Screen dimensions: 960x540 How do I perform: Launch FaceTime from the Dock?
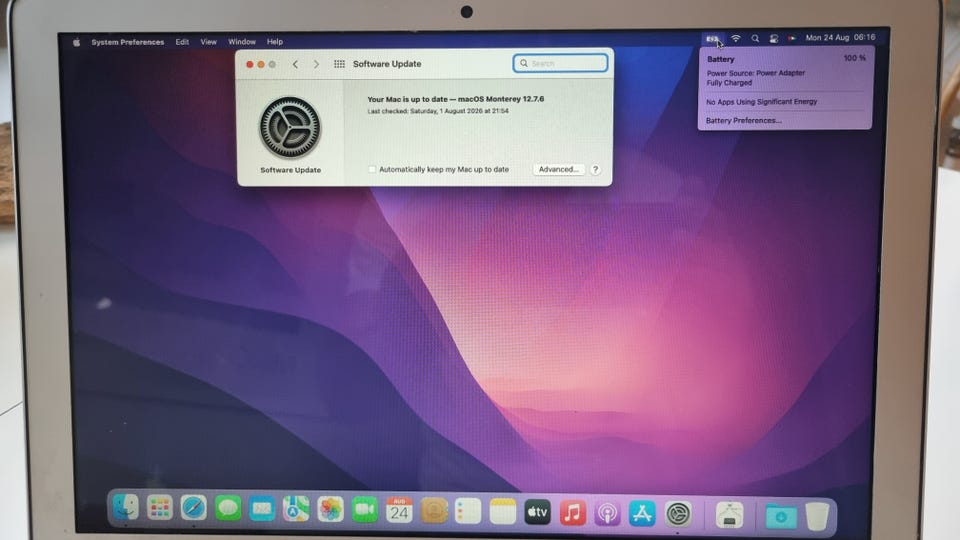[364, 510]
